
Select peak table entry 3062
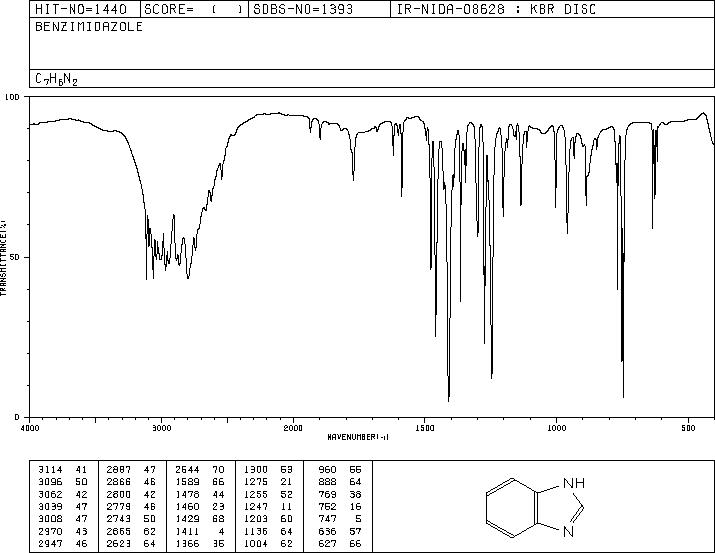pos(62,494)
